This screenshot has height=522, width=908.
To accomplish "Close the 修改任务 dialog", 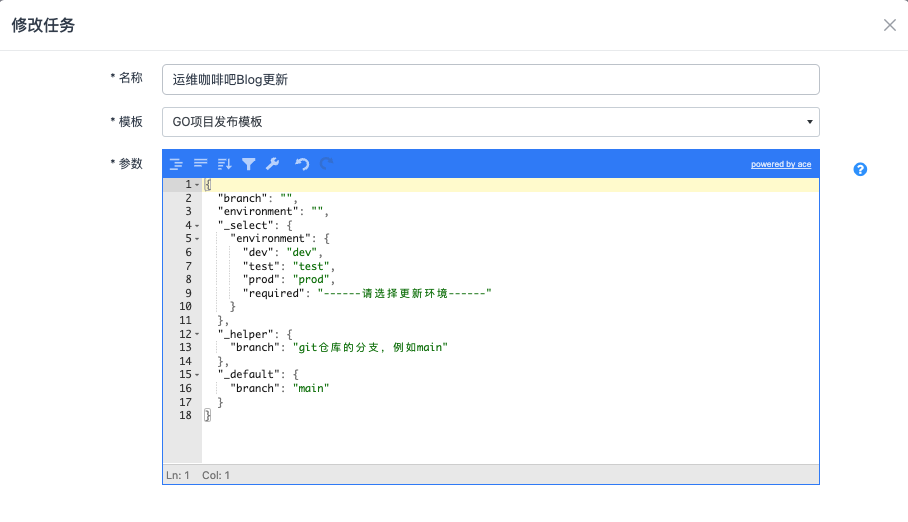I will 889,25.
